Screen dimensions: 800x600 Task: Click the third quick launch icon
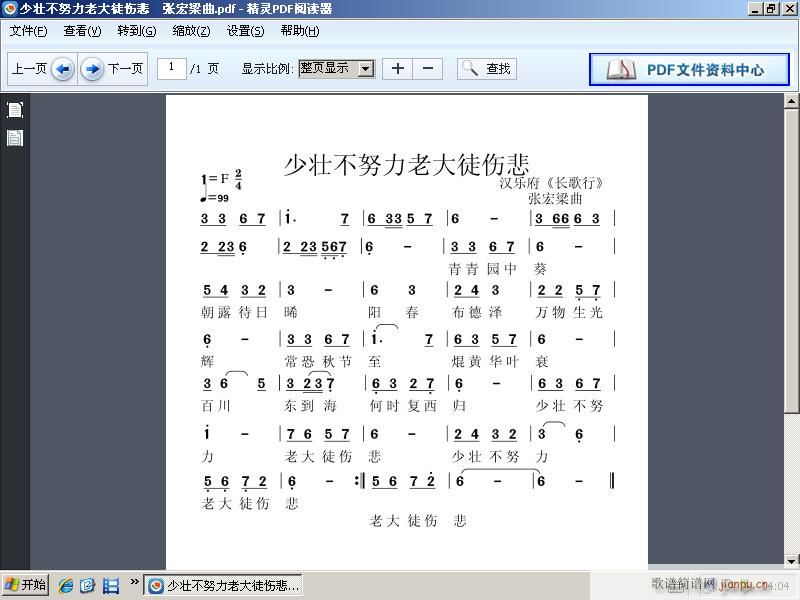pos(111,586)
